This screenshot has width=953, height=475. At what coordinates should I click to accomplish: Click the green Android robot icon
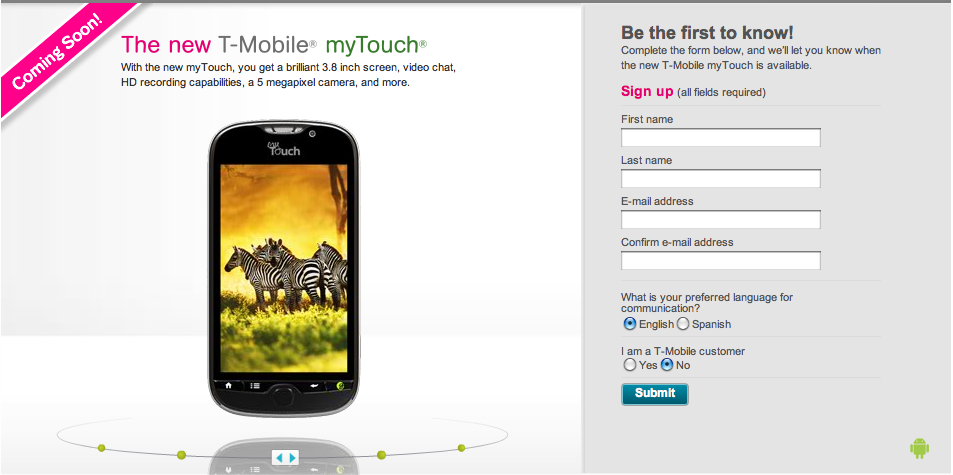coord(919,448)
